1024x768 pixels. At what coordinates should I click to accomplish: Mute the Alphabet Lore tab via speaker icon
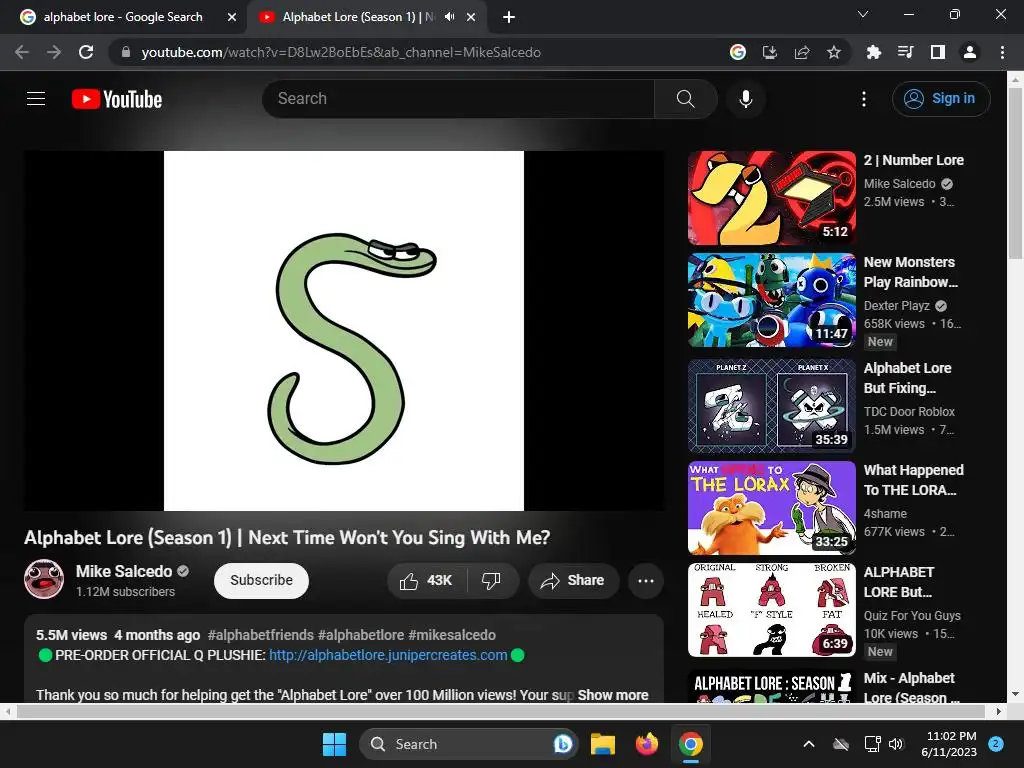pyautogui.click(x=449, y=17)
